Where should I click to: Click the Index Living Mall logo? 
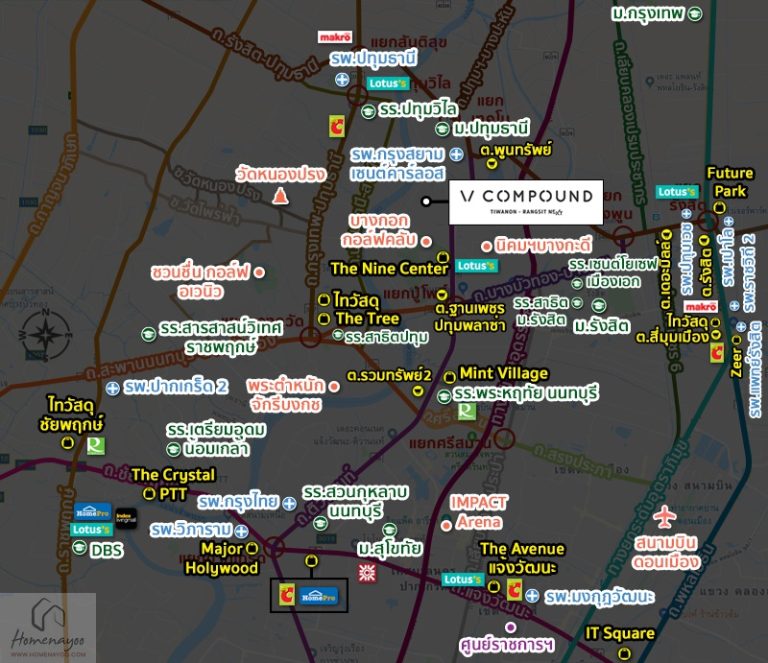(126, 519)
